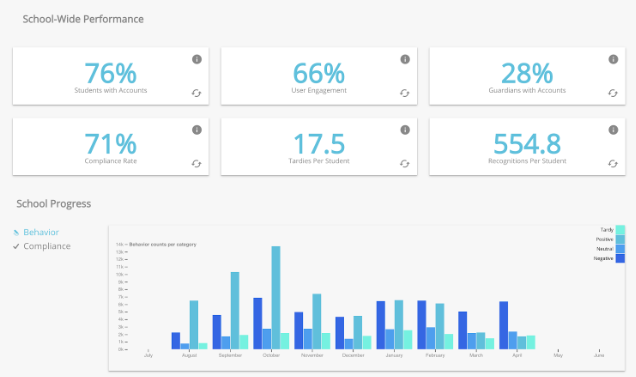Click the 76% Students with Accounts value

click(110, 73)
